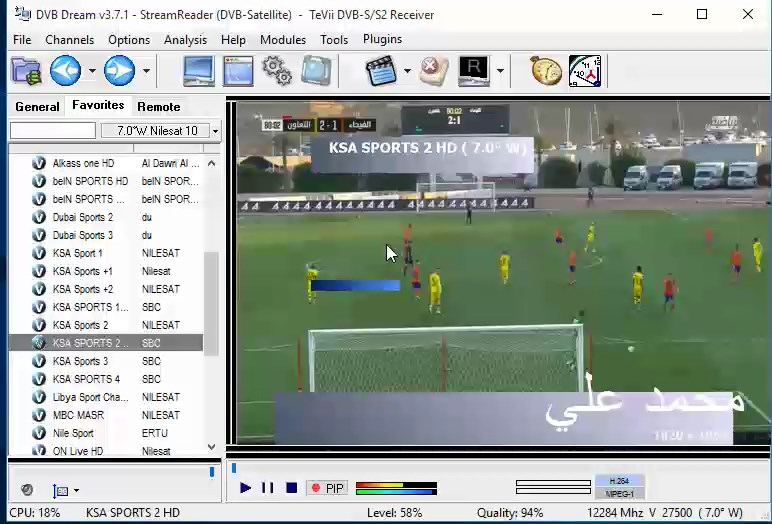772x524 pixels.
Task: Select KSA Sports +2 channel
Action: point(106,289)
